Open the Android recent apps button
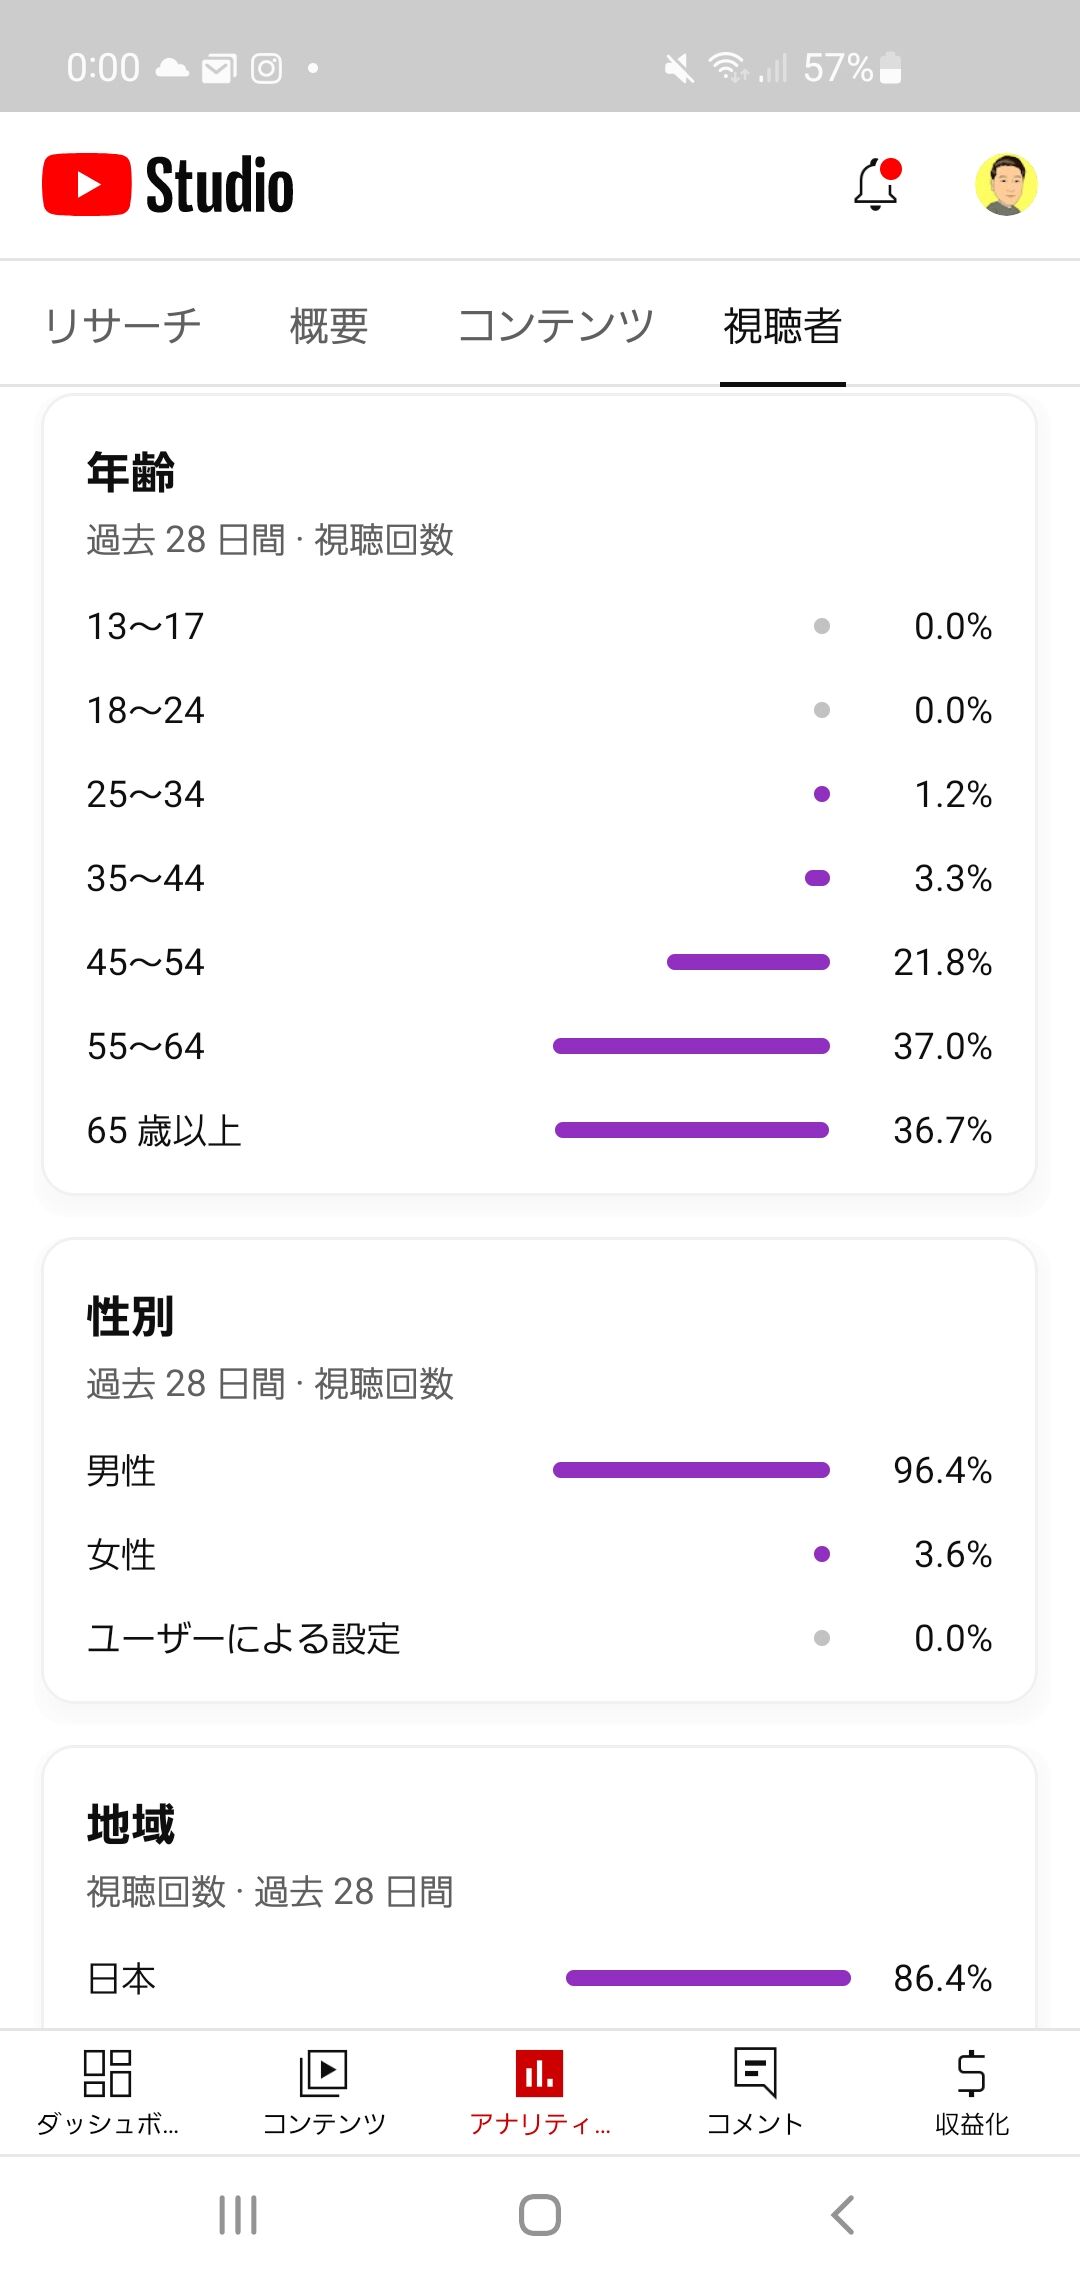The height and width of the screenshot is (2280, 1080). click(x=238, y=2215)
